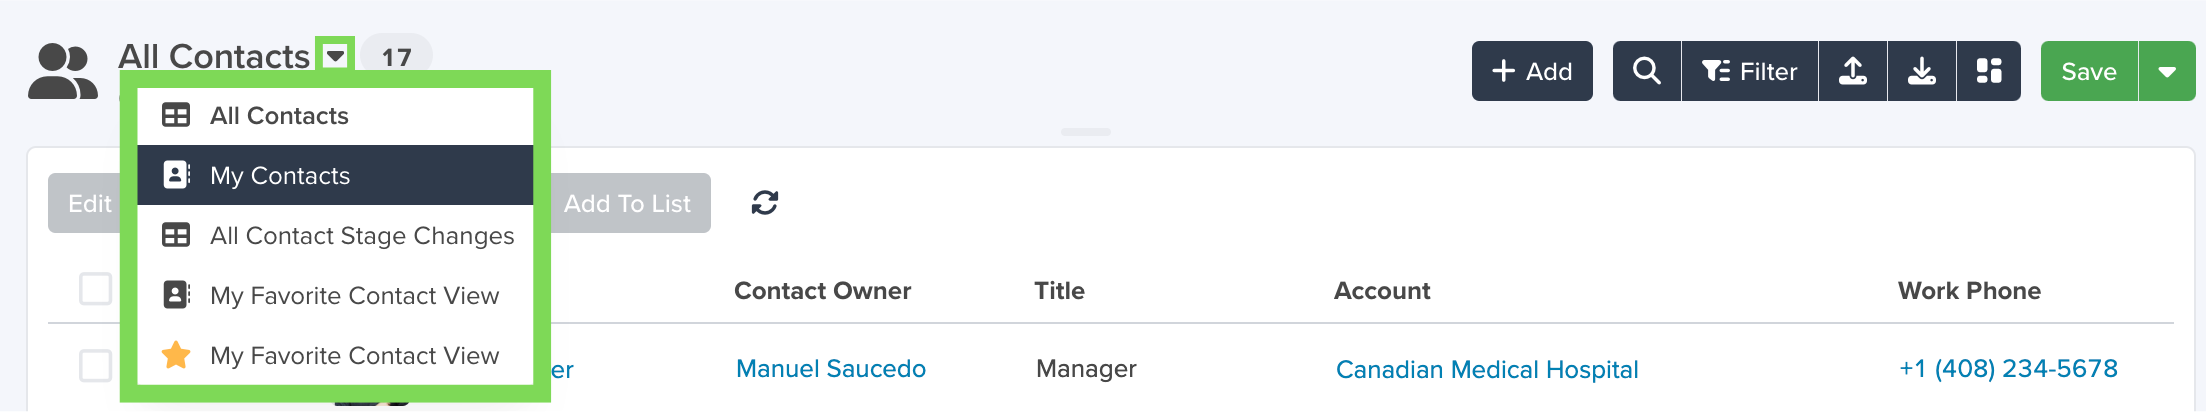2206x412 pixels.
Task: Check the first contact row checkbox
Action: 95,365
